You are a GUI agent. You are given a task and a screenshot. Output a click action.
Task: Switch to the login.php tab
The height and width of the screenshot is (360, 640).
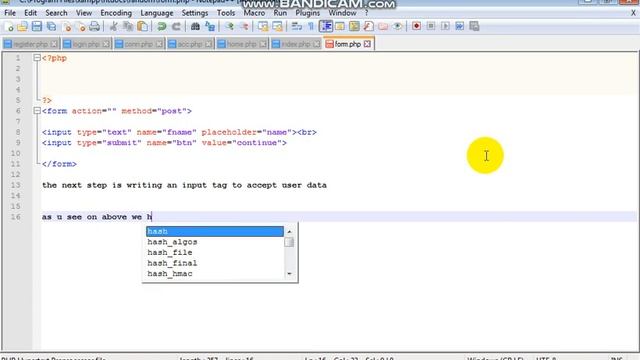point(86,44)
